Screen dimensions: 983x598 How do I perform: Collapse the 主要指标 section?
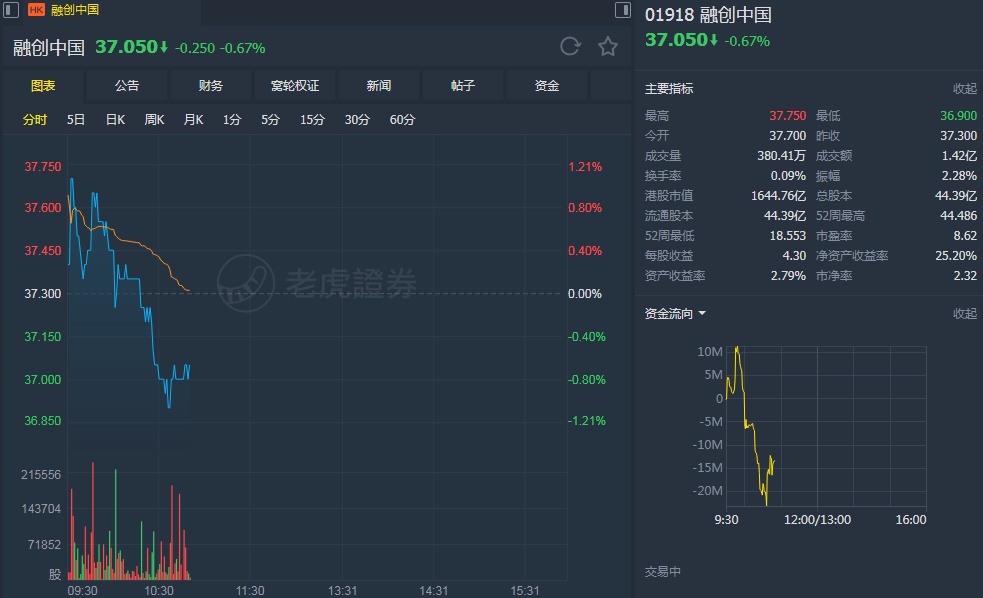tap(964, 89)
